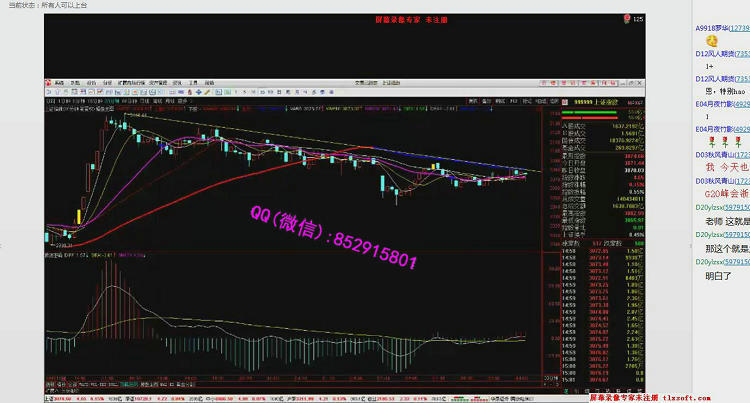Image resolution: width=750 pixels, height=403 pixels.
Task: Open the 工具 menu in the menu bar
Action: [x=194, y=83]
